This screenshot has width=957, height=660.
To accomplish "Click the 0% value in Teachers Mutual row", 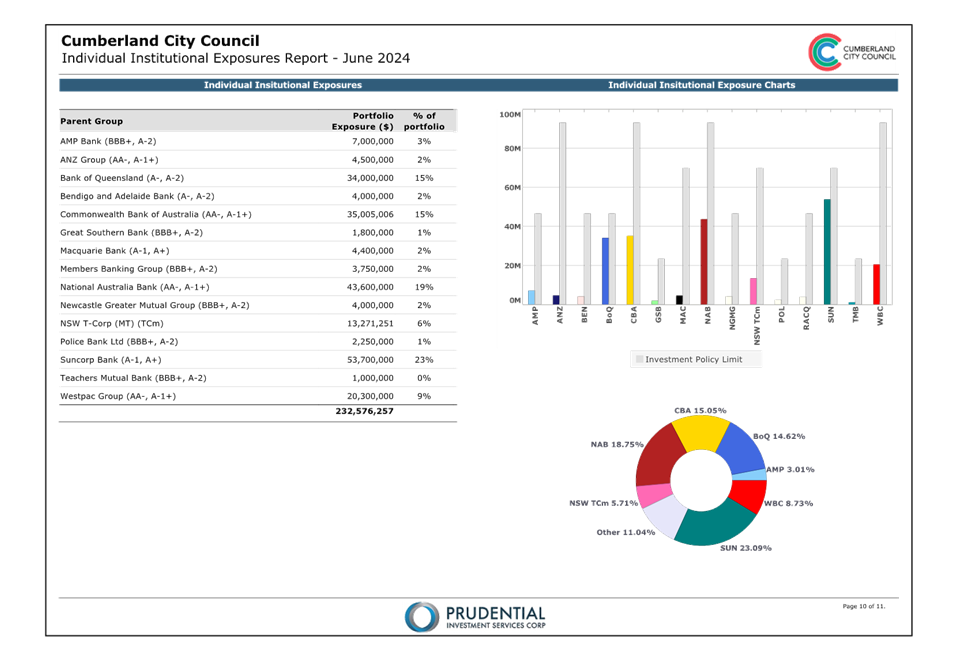I will coord(424,378).
